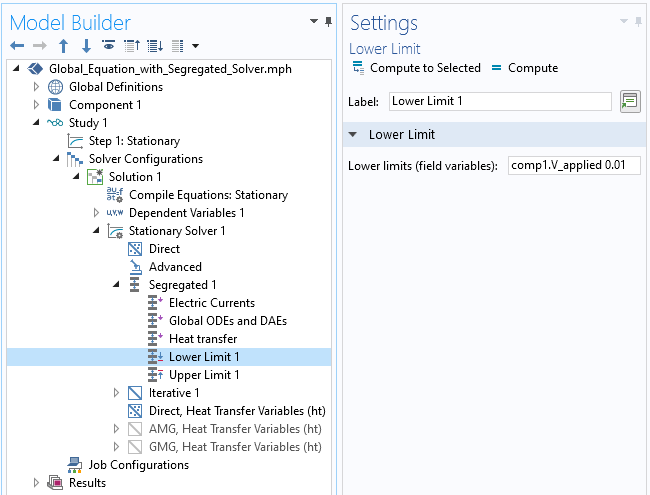
Task: Select Direct, Heat Transfer Variables icon
Action: pyautogui.click(x=135, y=411)
